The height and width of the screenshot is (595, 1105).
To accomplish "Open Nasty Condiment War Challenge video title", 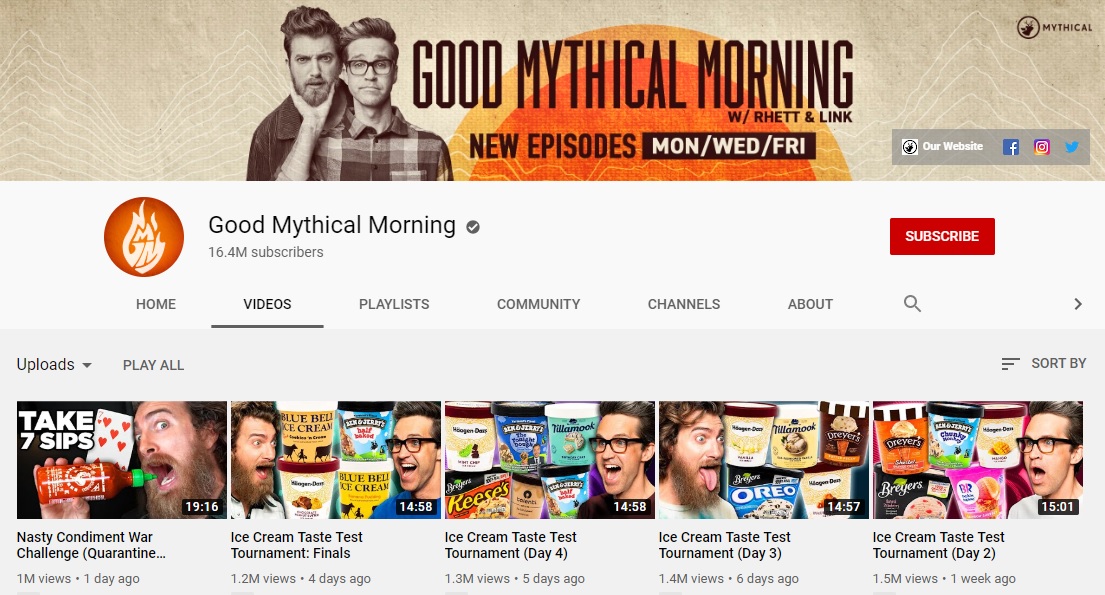I will [x=92, y=545].
